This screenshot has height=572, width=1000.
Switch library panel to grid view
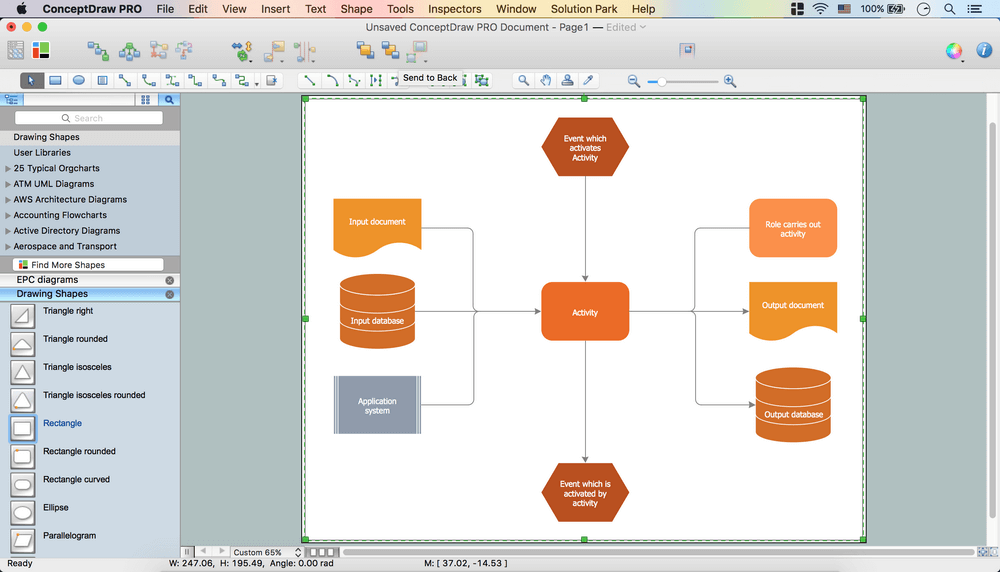(146, 100)
